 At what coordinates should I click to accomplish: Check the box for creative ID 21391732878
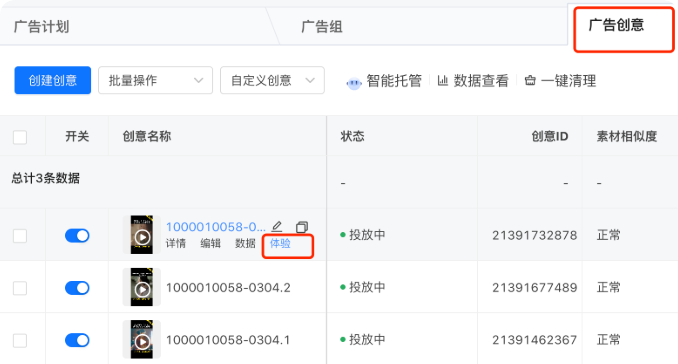tap(20, 236)
